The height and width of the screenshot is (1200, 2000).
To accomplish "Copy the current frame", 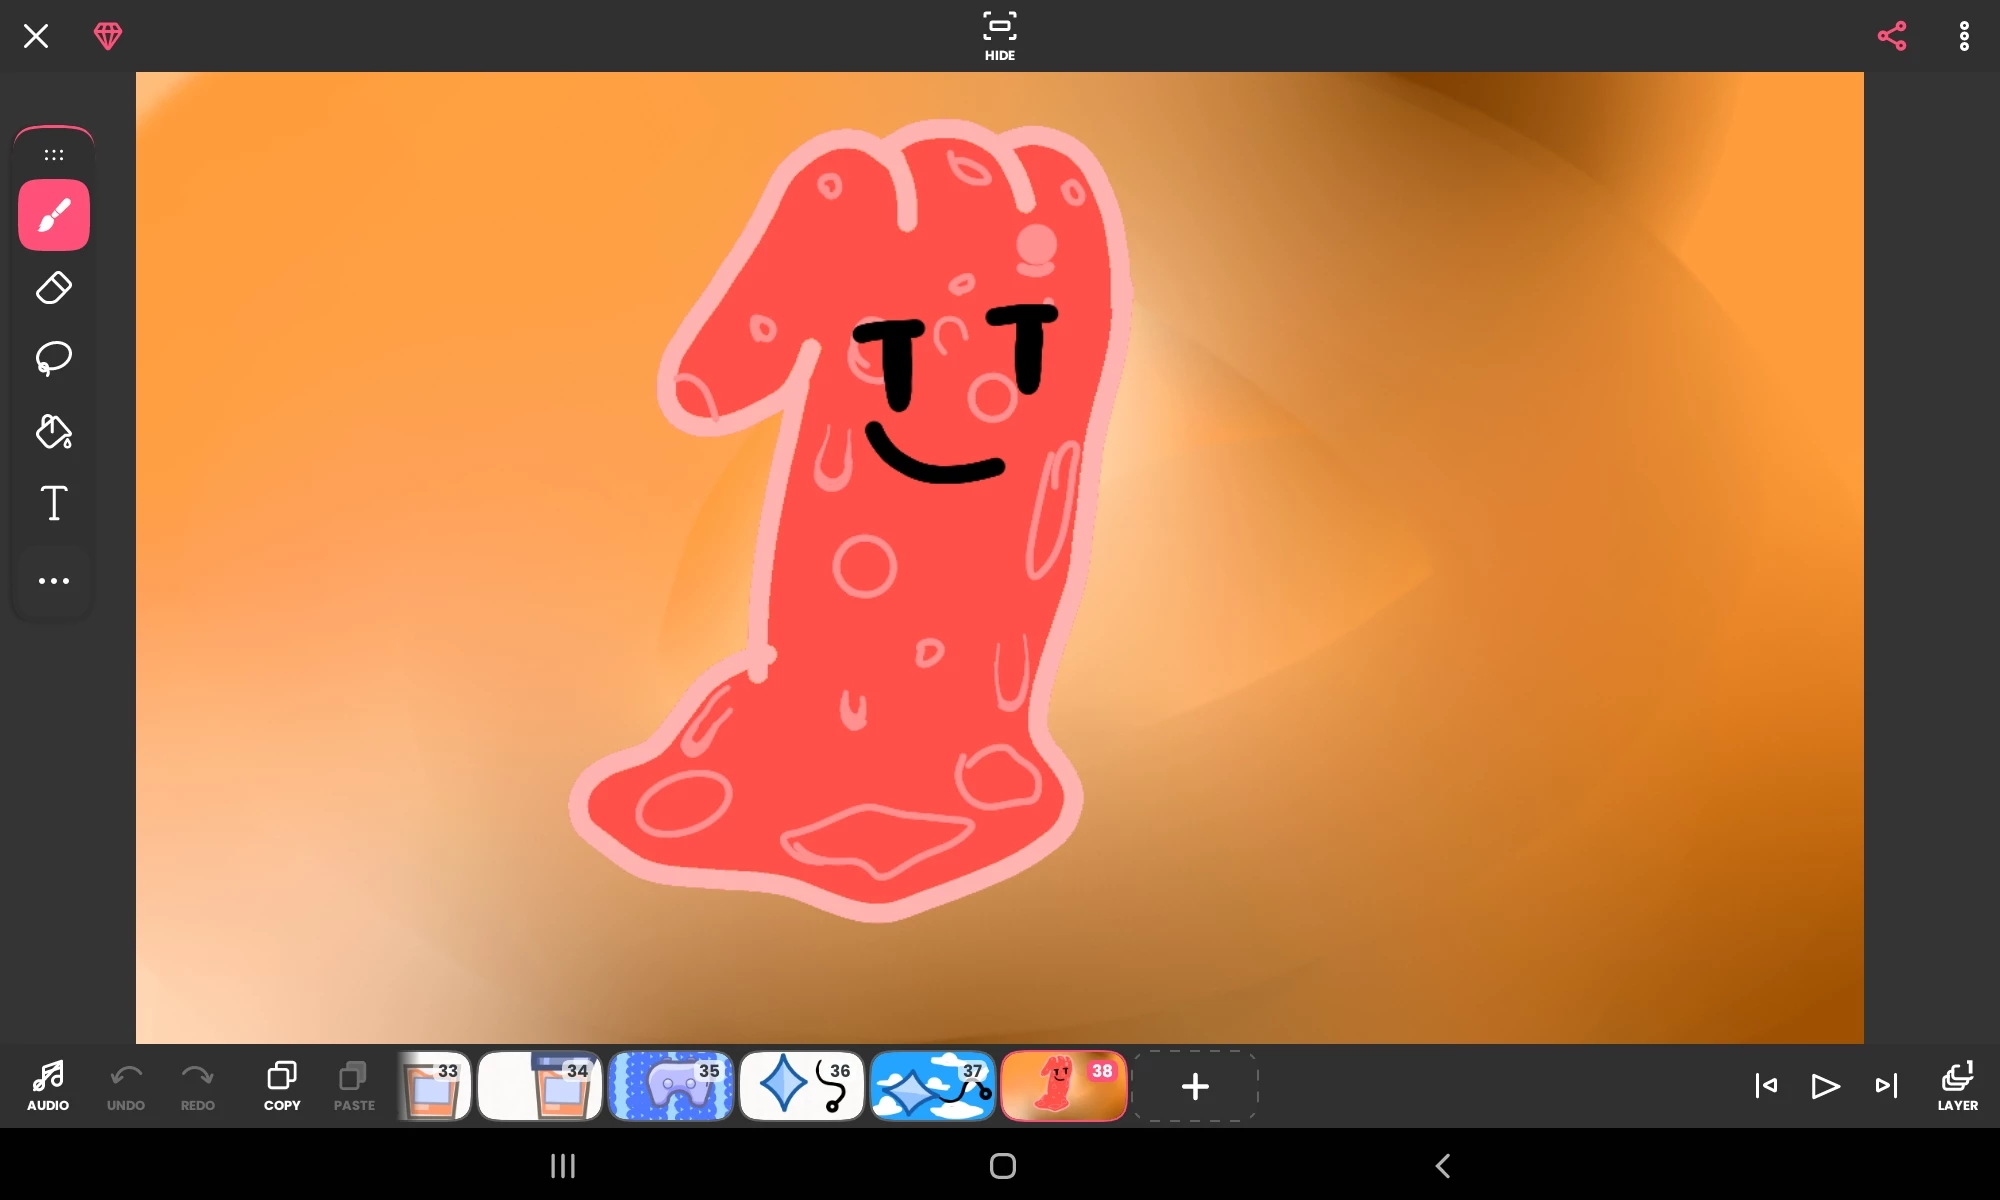I will (282, 1085).
